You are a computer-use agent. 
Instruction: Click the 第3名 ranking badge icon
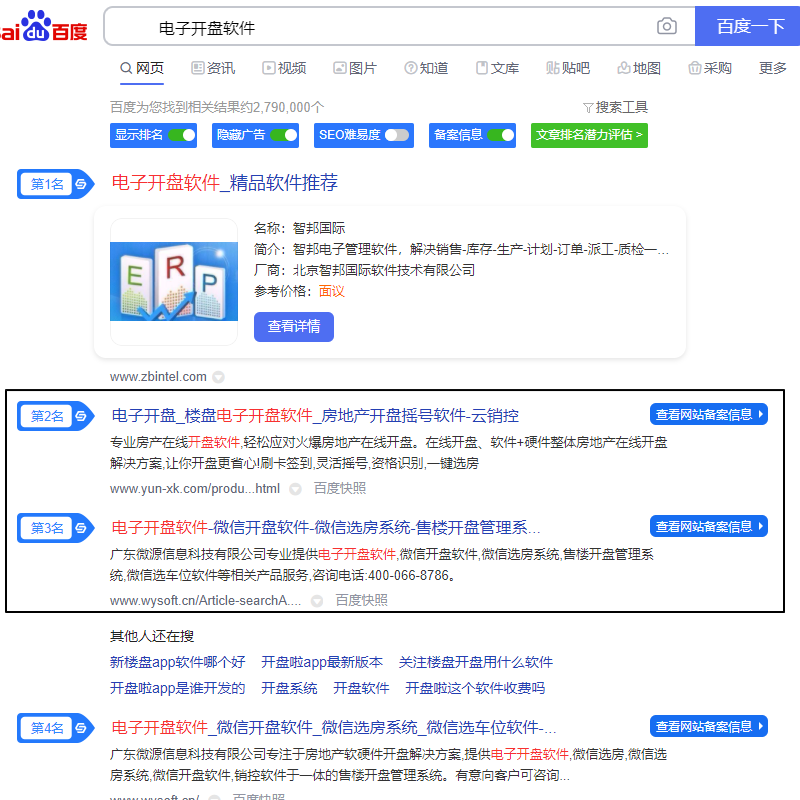56,528
